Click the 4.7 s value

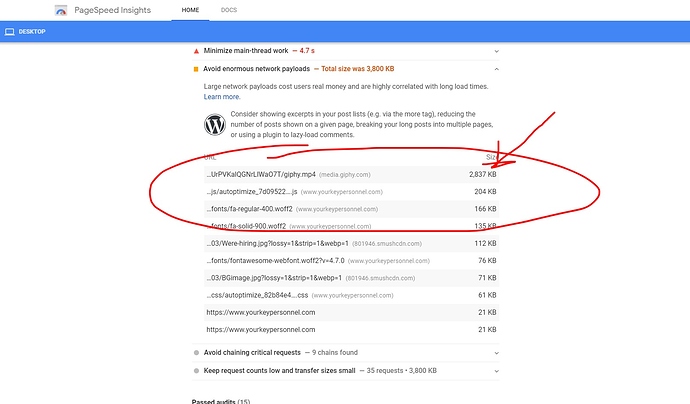[x=307, y=51]
